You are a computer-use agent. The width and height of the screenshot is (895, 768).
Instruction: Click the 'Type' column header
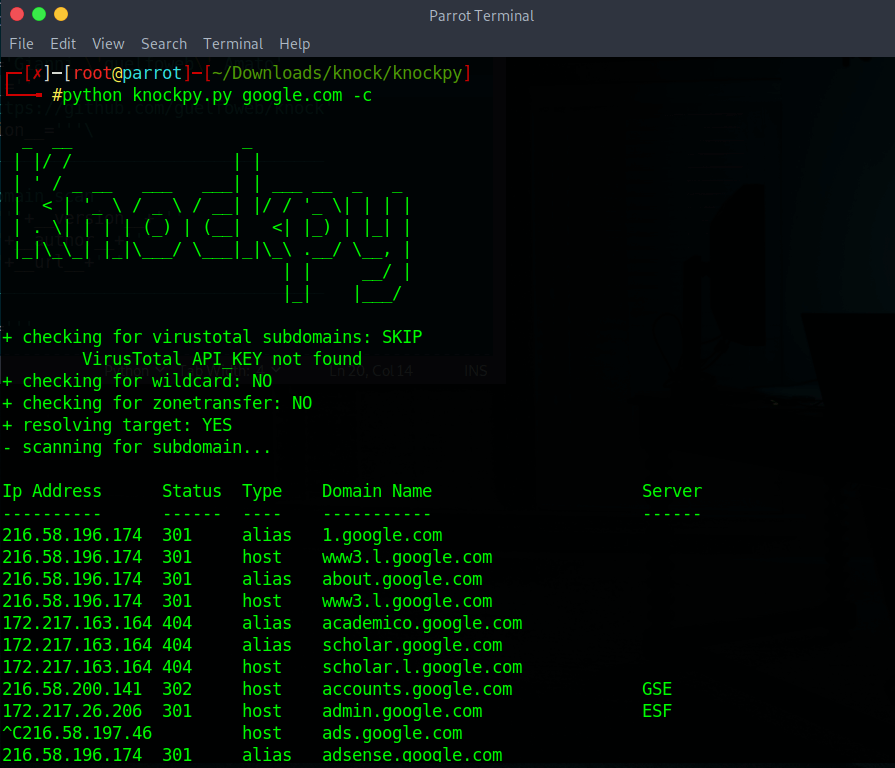click(262, 491)
